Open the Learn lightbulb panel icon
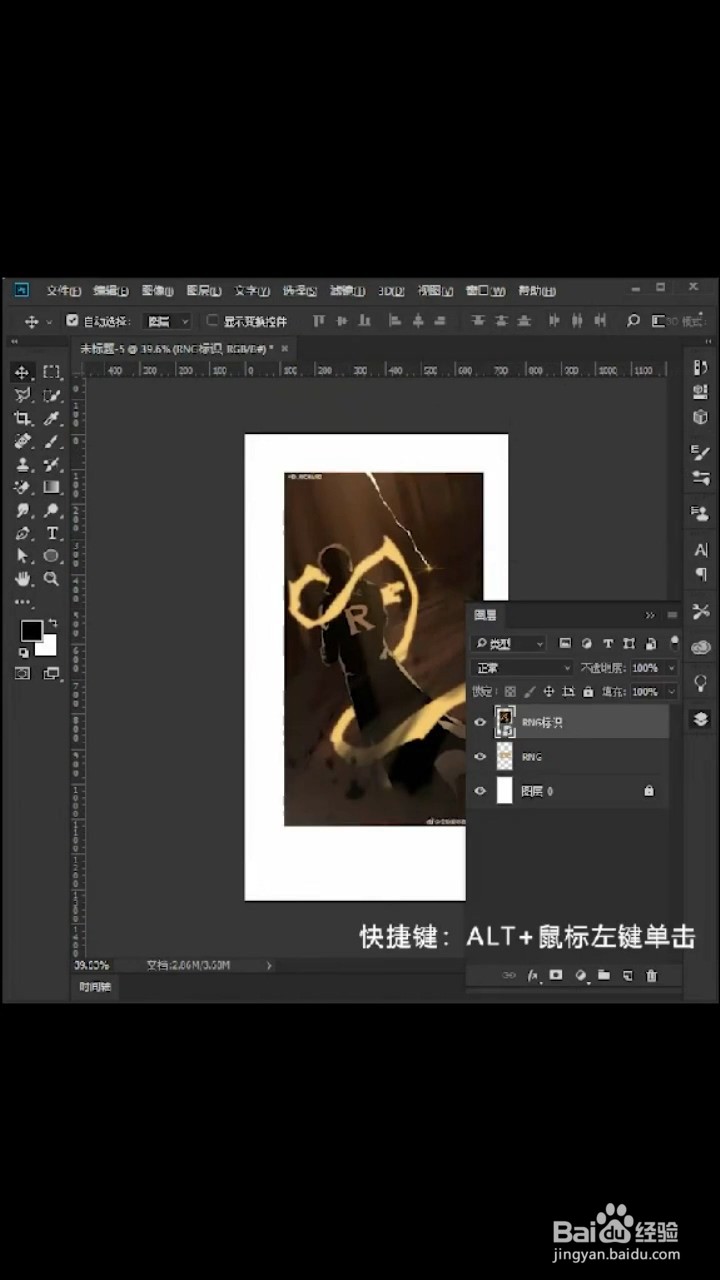This screenshot has height=1280, width=720. pos(701,683)
